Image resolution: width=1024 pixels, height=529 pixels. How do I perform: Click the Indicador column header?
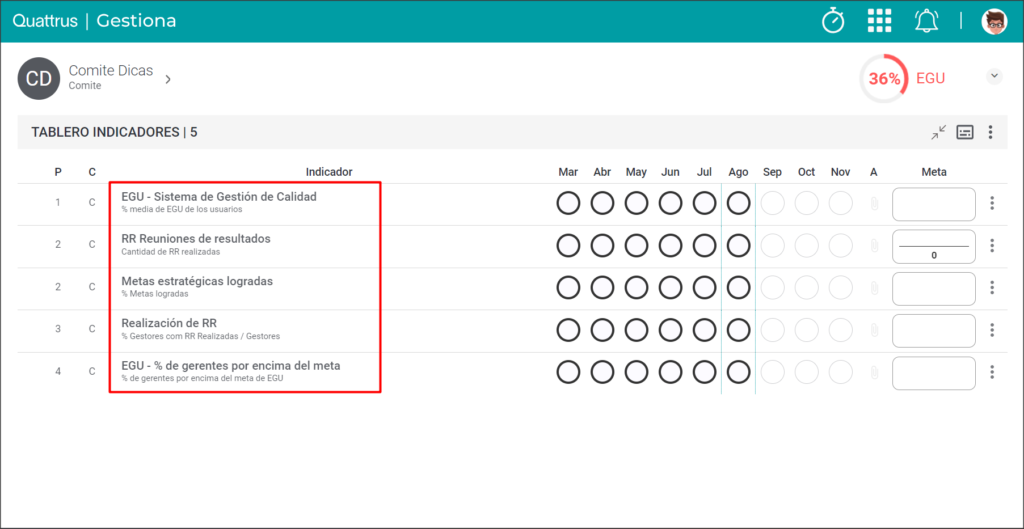tap(329, 172)
